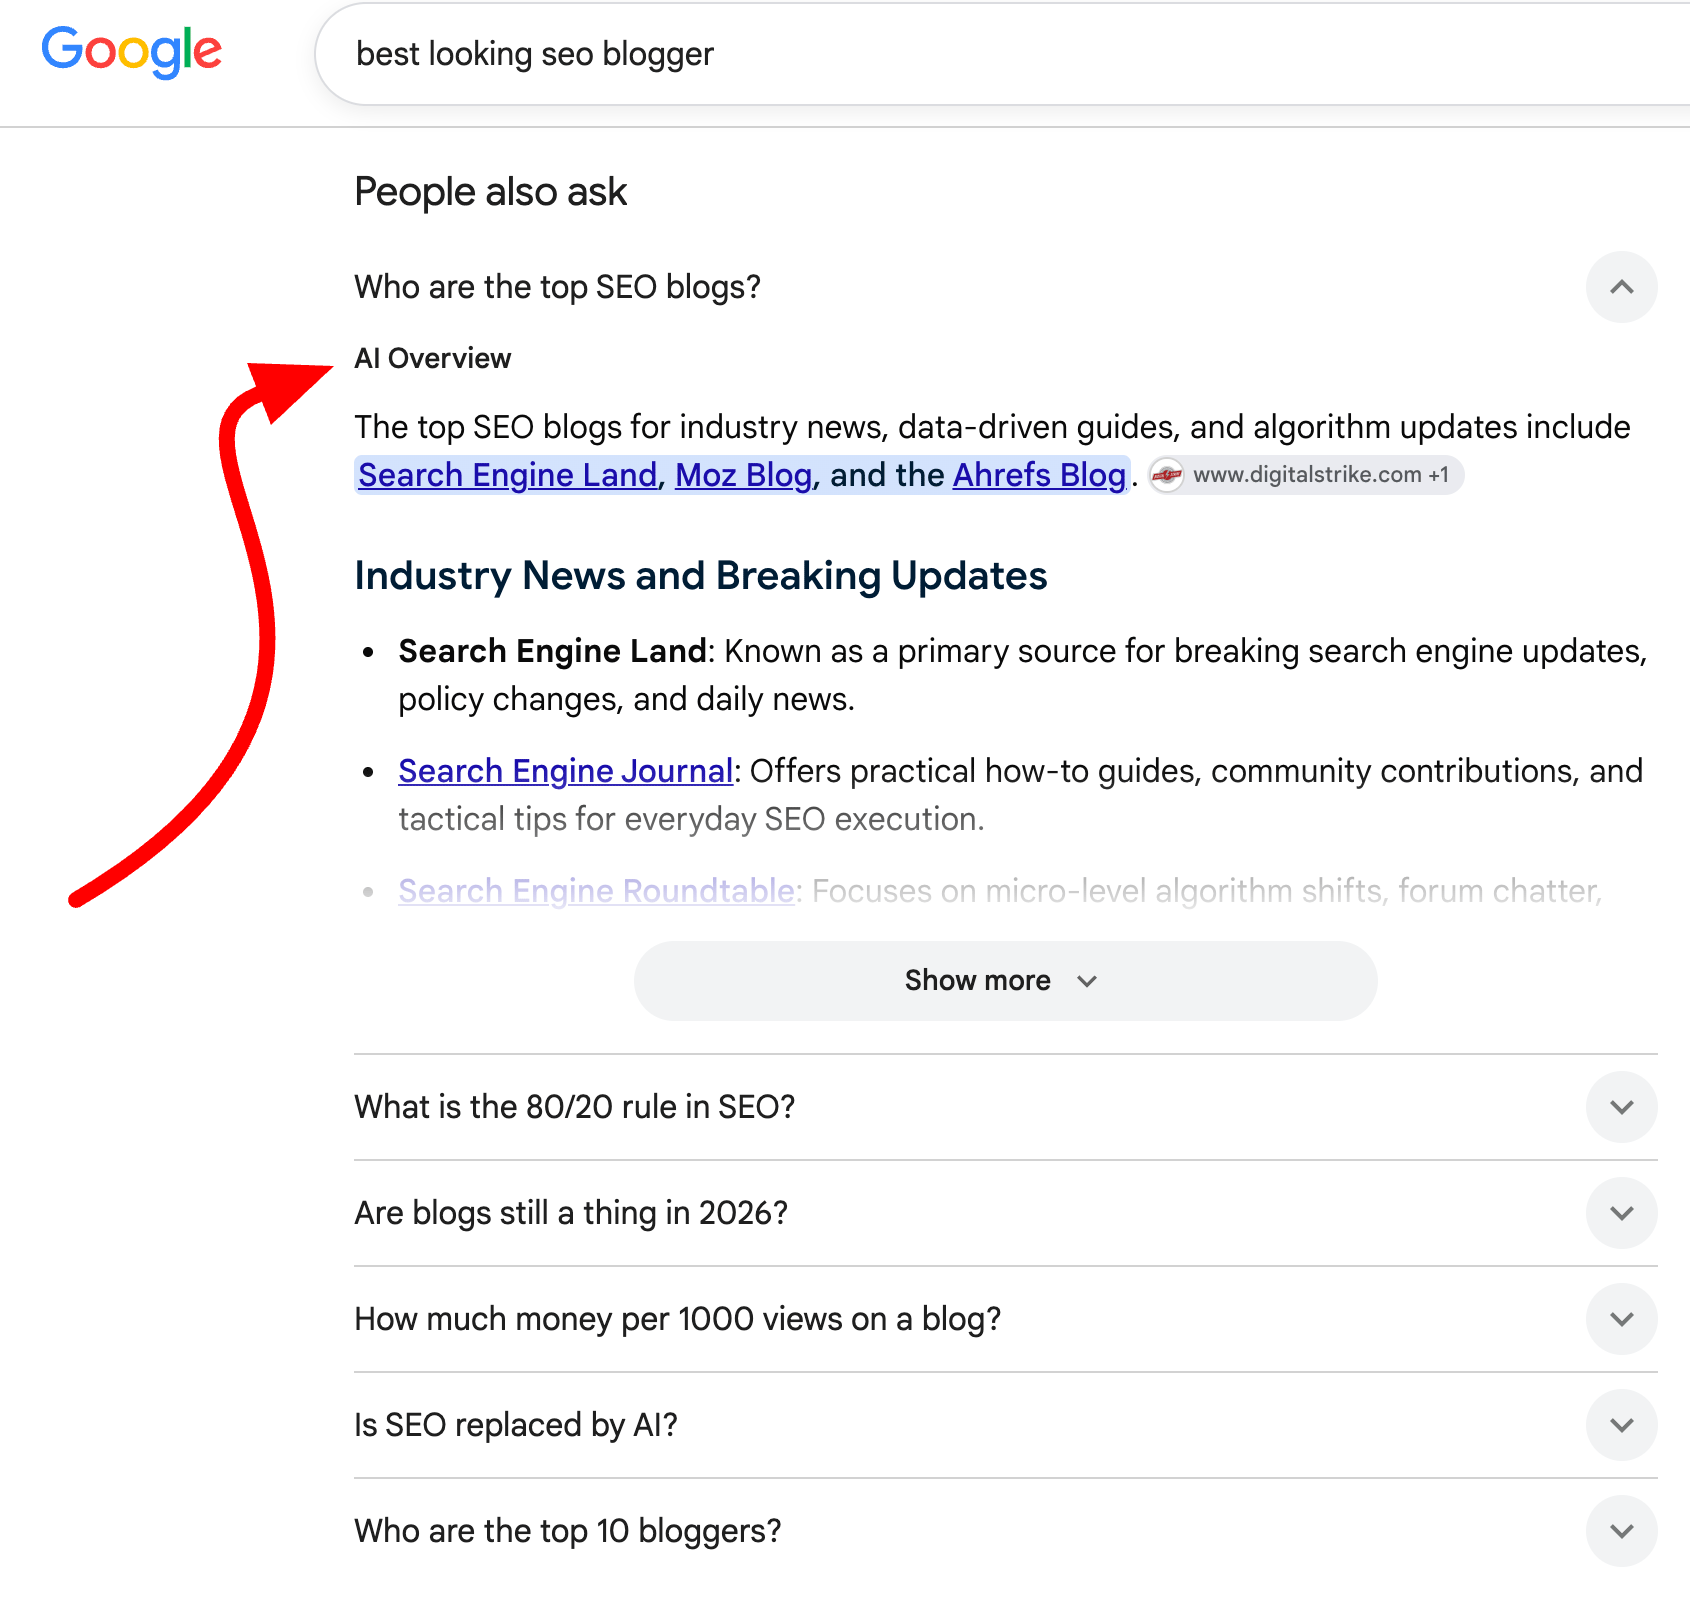Open the Ahrefs Blog link

pos(1039,475)
